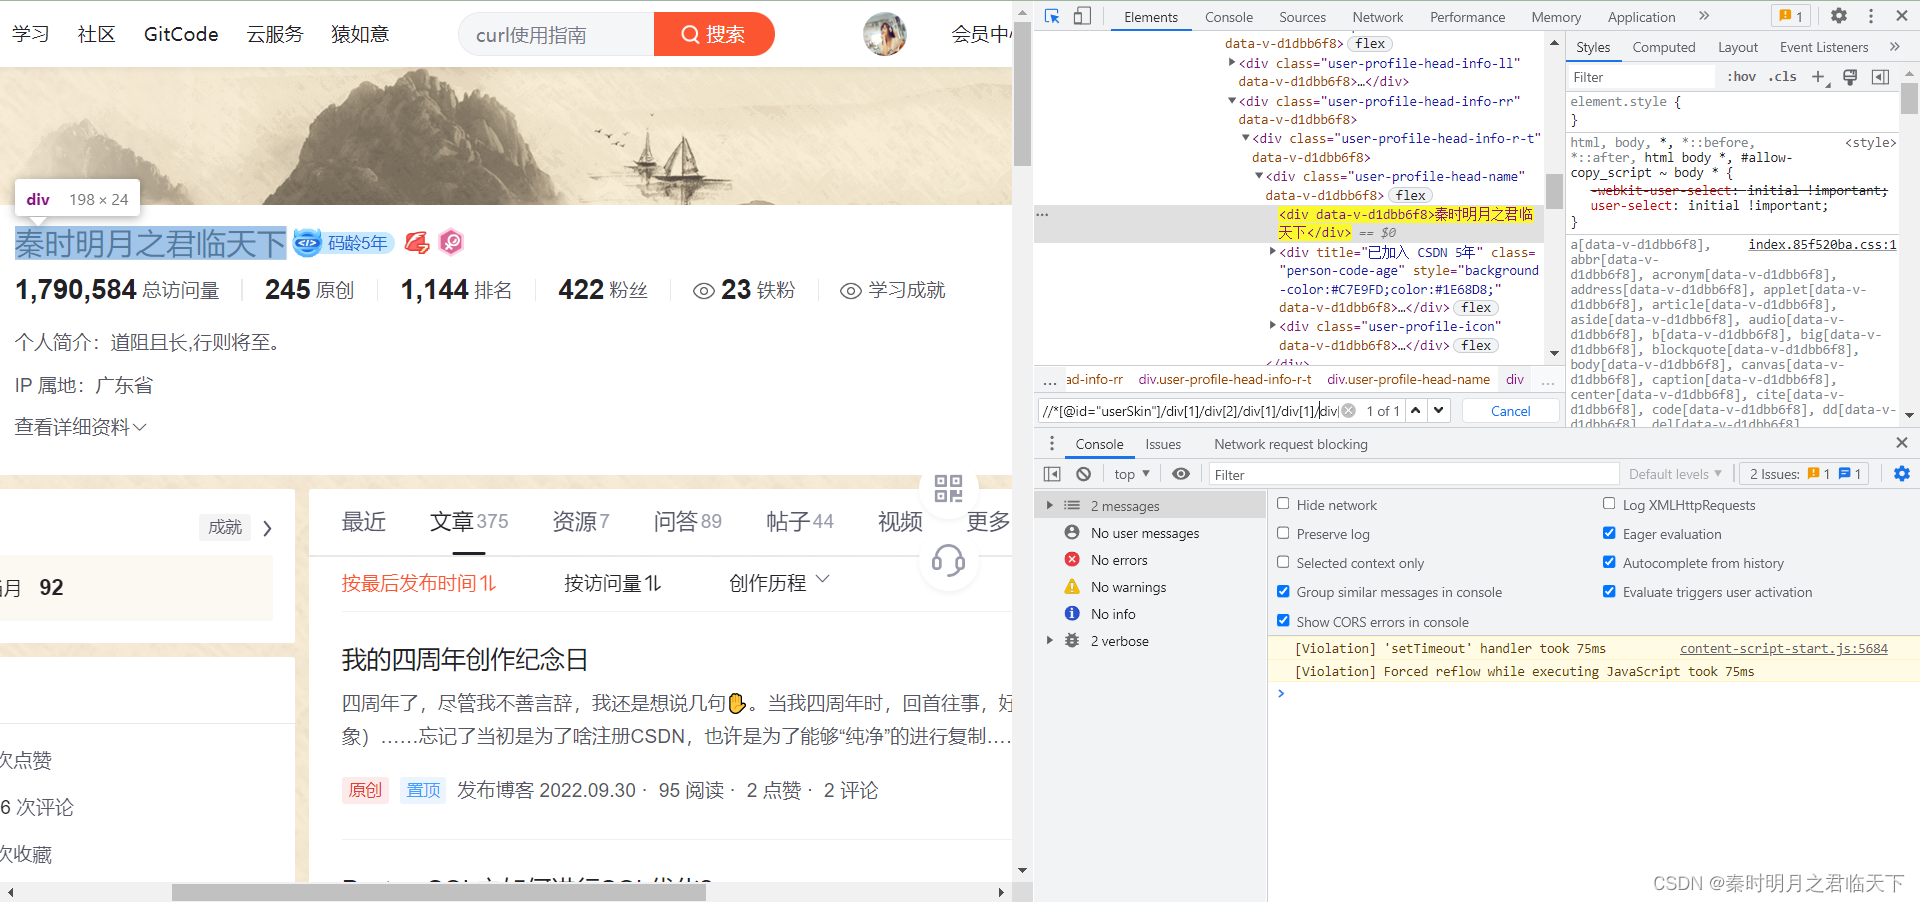Enable Log XMLHttpRequests checkbox
This screenshot has width=1920, height=902.
pos(1609,504)
